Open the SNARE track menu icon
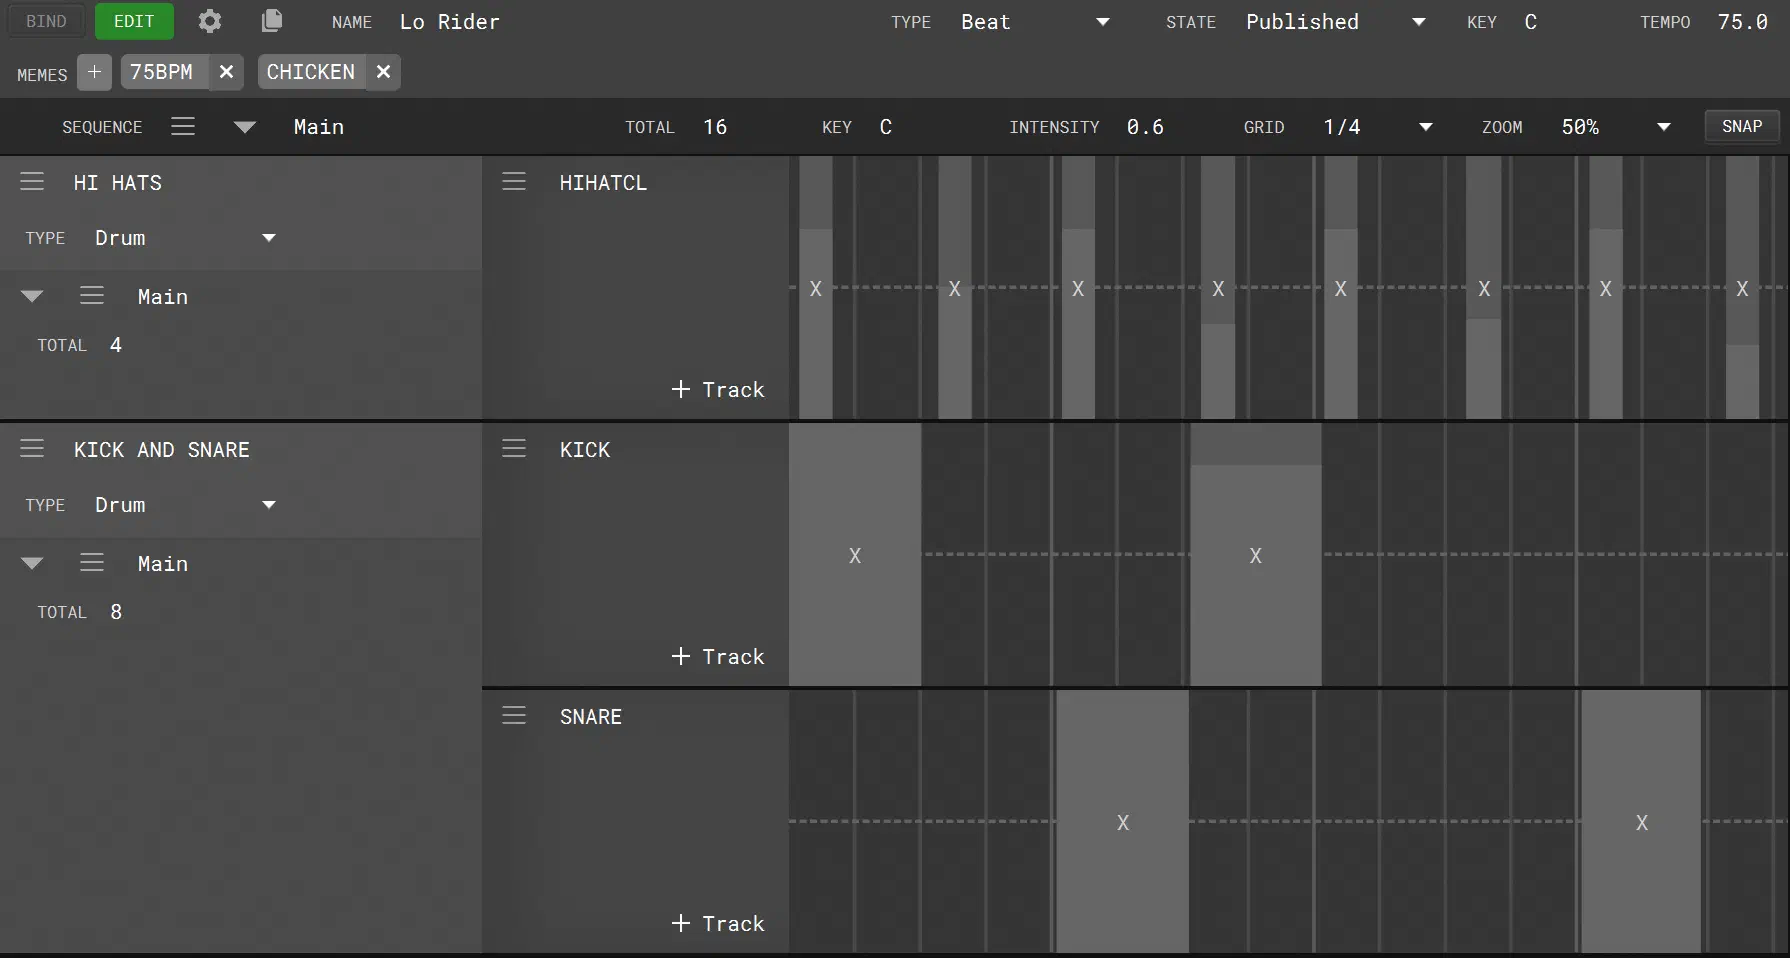This screenshot has height=958, width=1790. tap(514, 715)
